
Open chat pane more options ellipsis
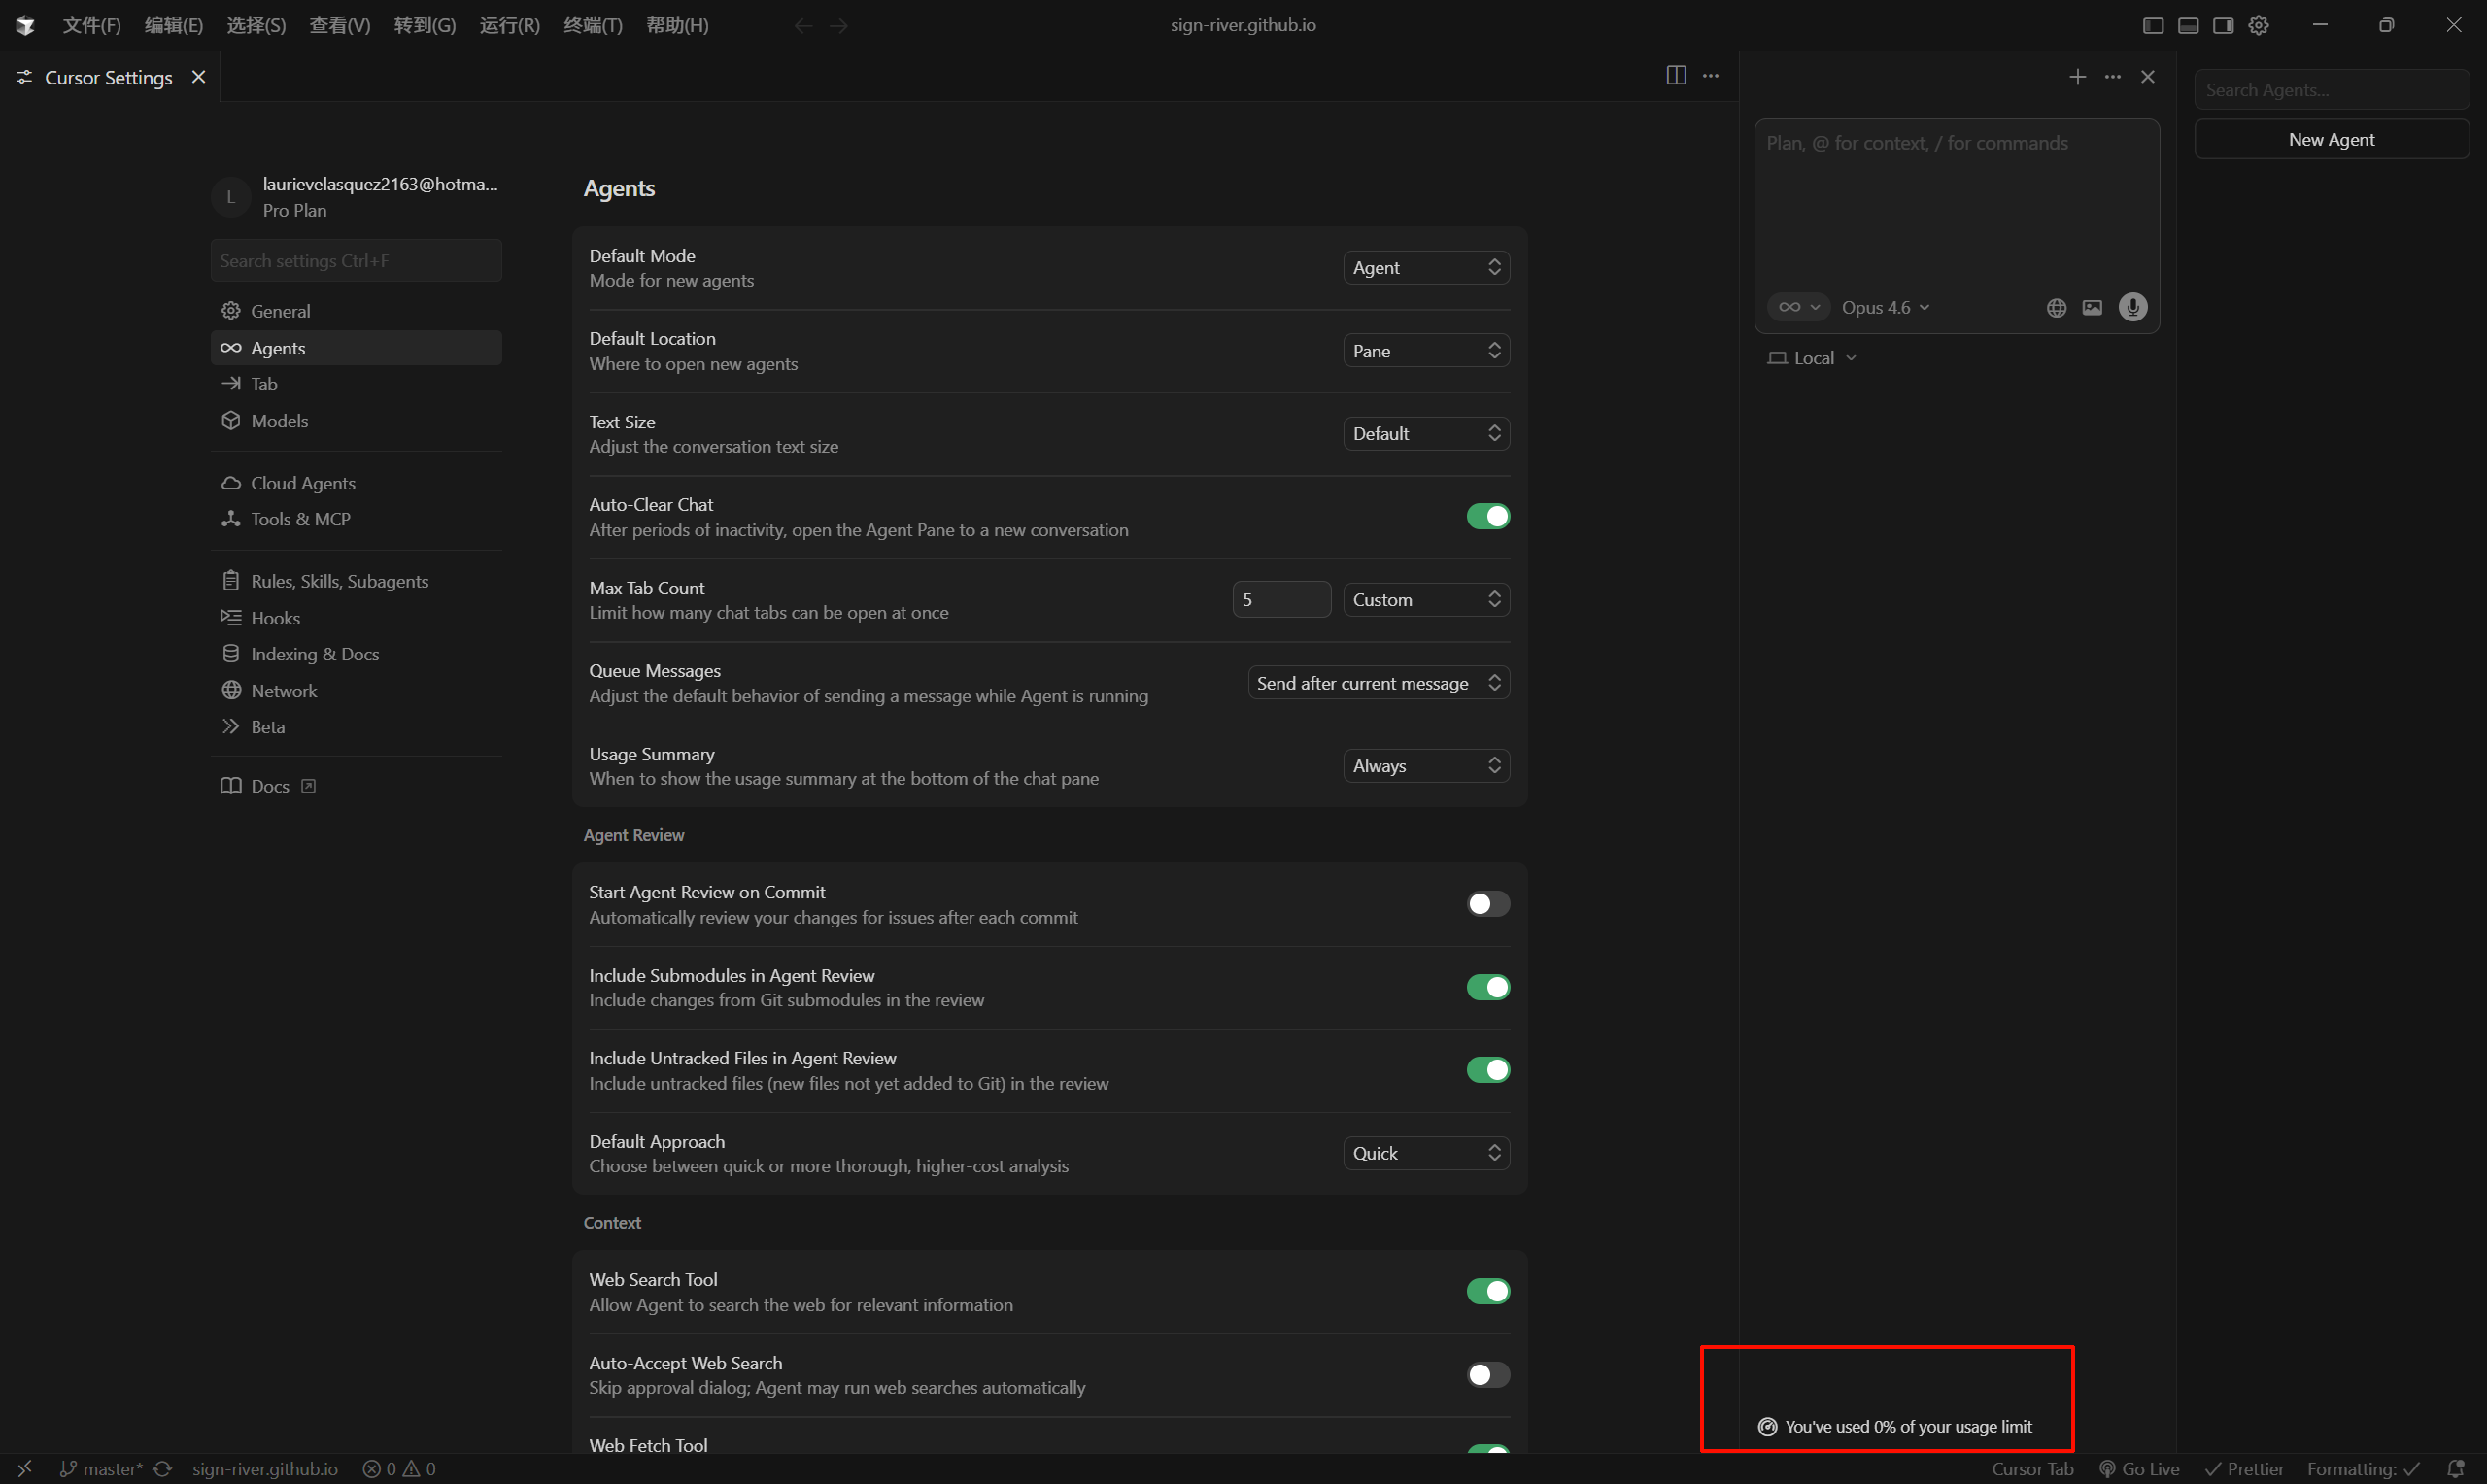pyautogui.click(x=2113, y=77)
